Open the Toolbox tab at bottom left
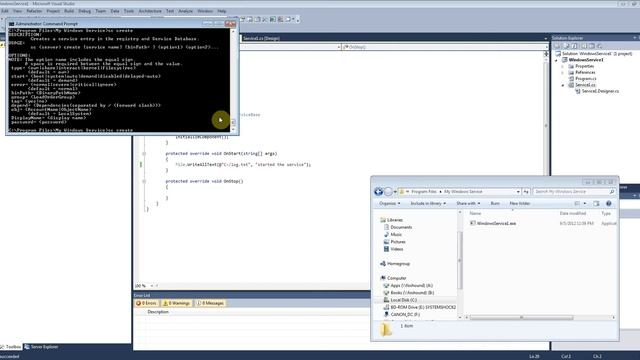 (x=11, y=347)
